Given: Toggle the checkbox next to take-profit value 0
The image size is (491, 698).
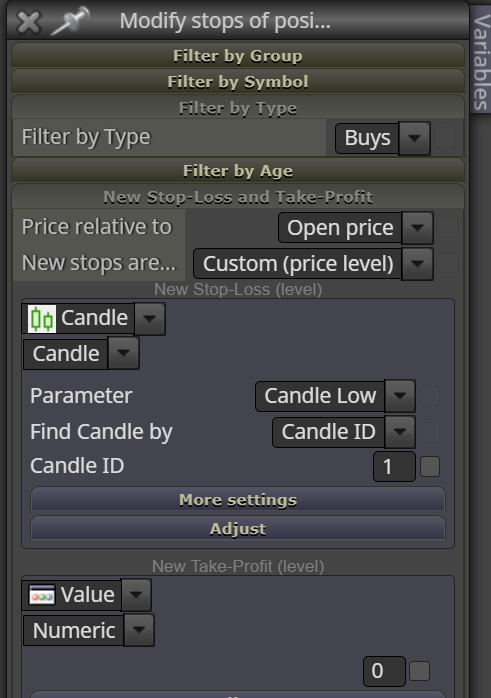Looking at the screenshot, I should coord(419,671).
